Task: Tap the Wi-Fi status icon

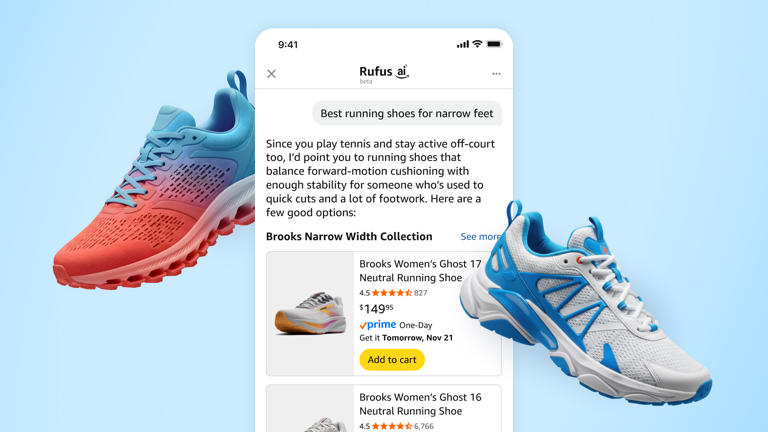Action: (477, 44)
